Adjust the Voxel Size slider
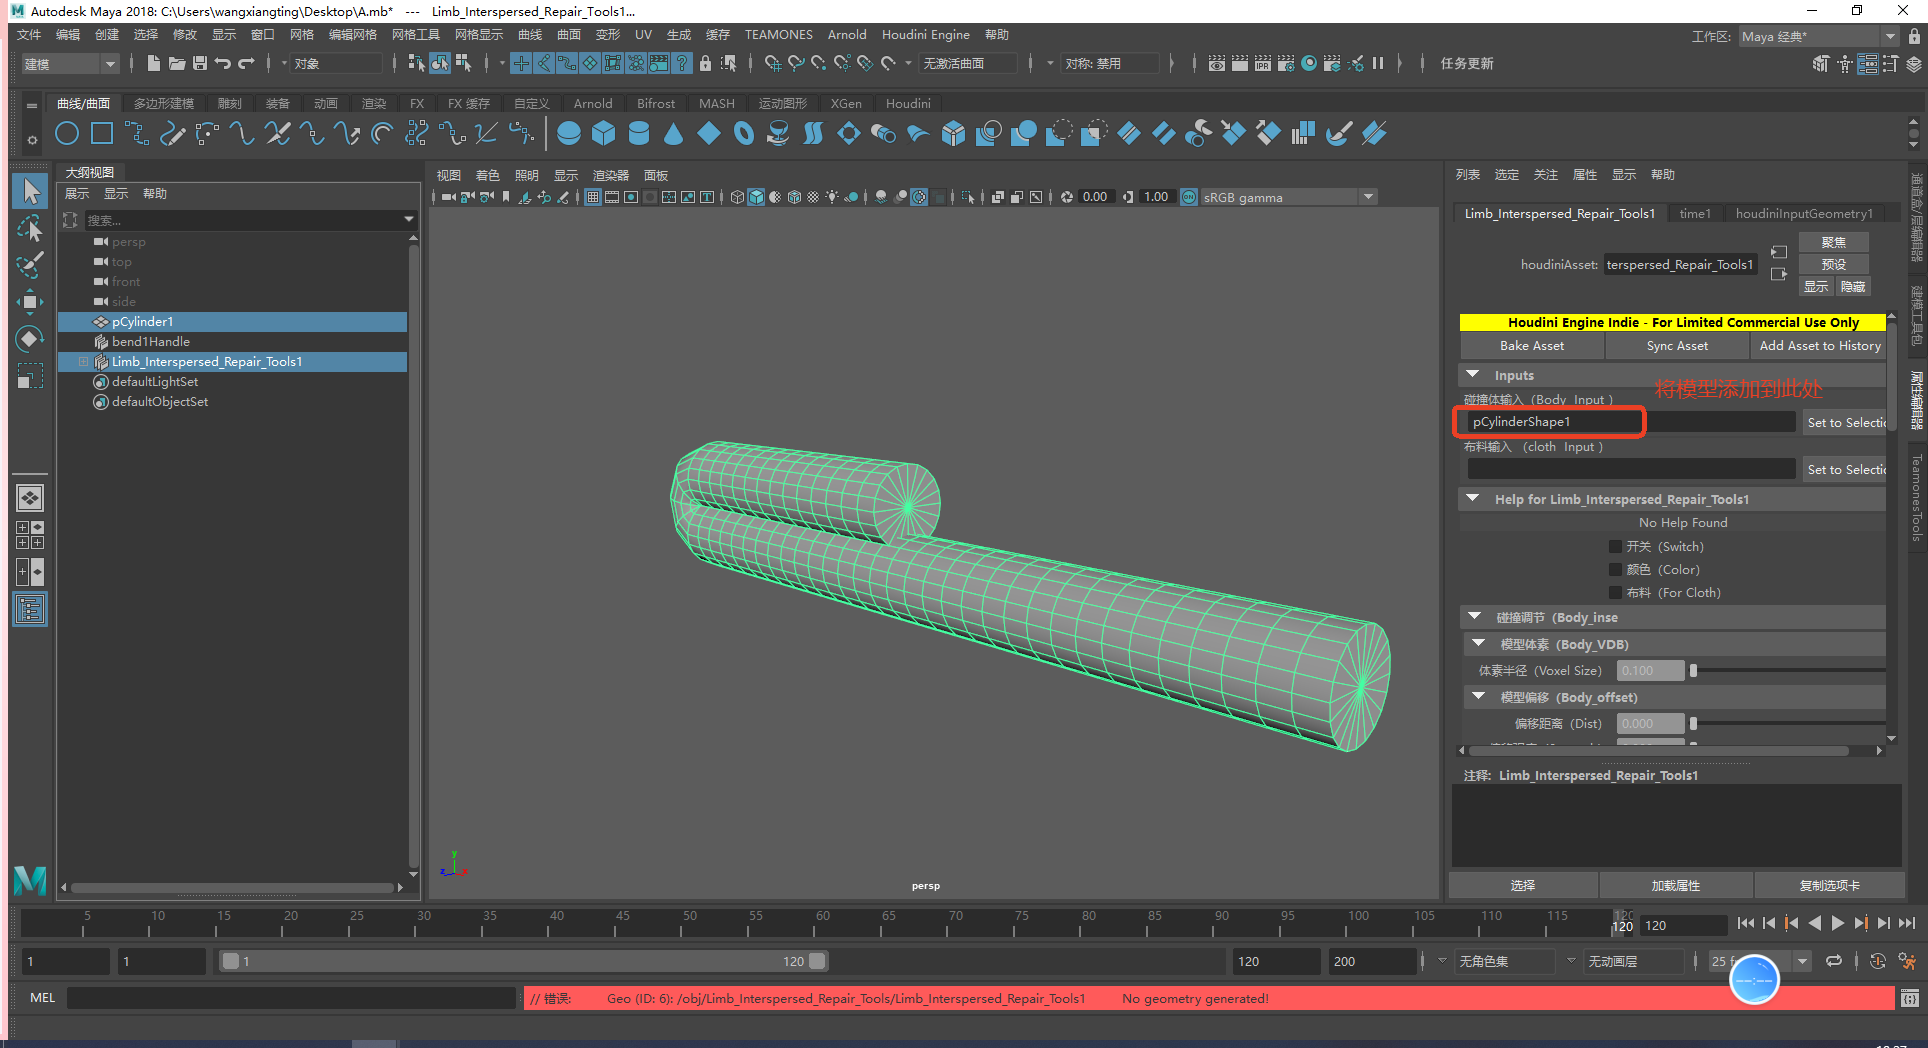Image resolution: width=1928 pixels, height=1048 pixels. [1693, 671]
